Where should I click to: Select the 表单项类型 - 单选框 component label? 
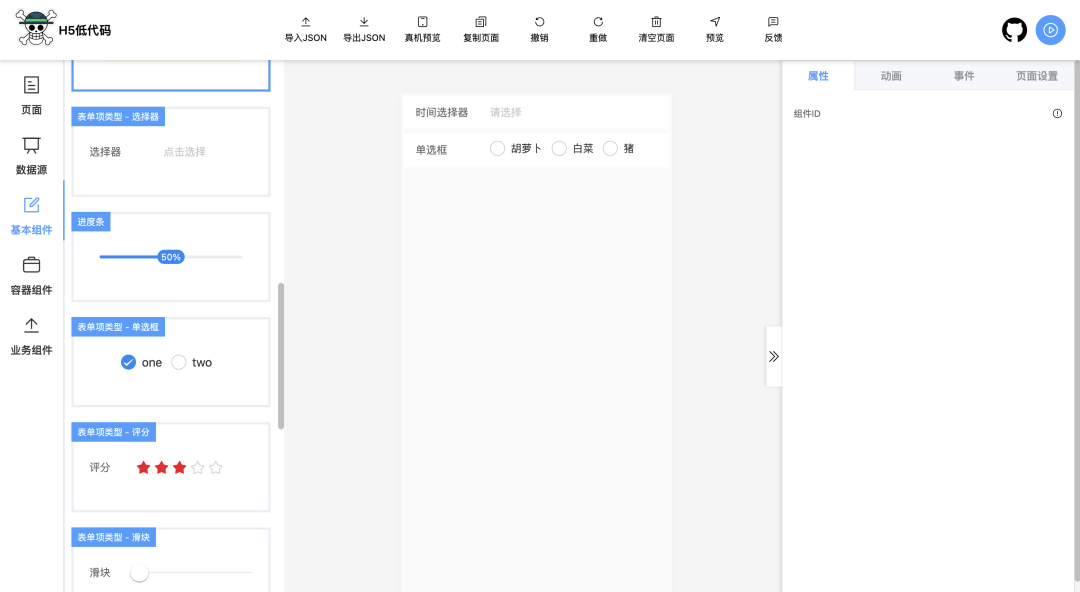coord(118,327)
